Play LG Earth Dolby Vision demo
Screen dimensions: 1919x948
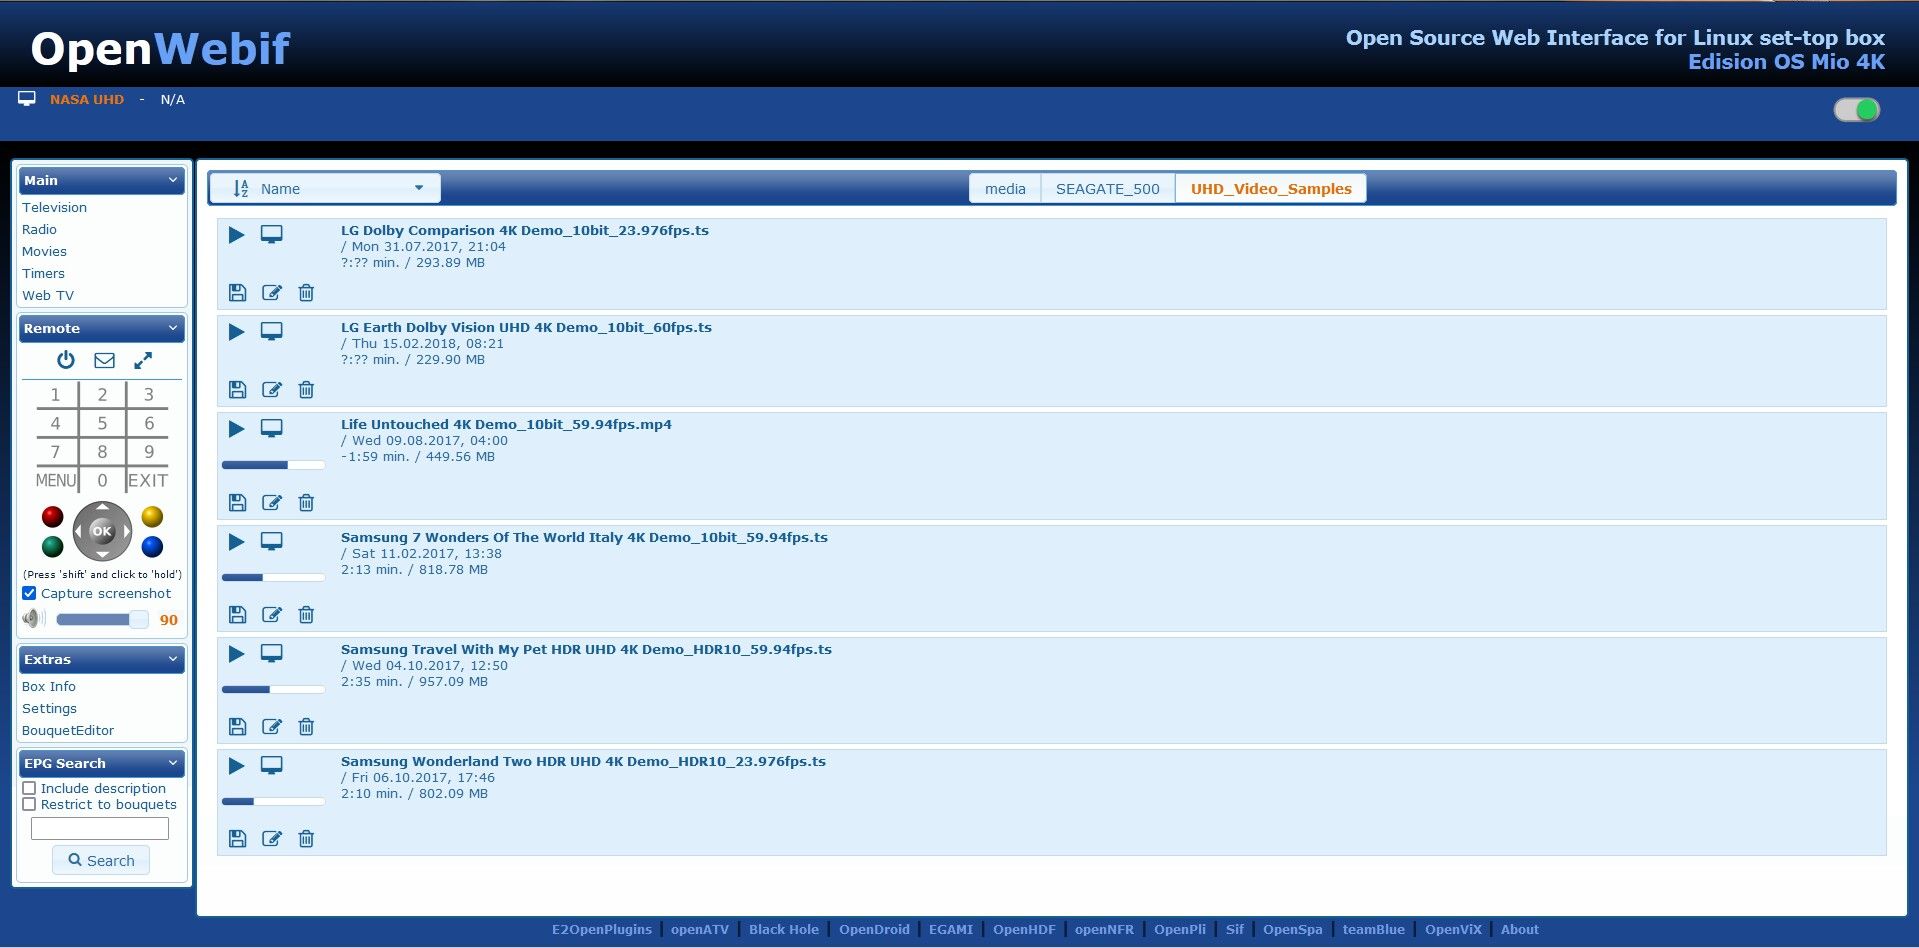pos(236,332)
